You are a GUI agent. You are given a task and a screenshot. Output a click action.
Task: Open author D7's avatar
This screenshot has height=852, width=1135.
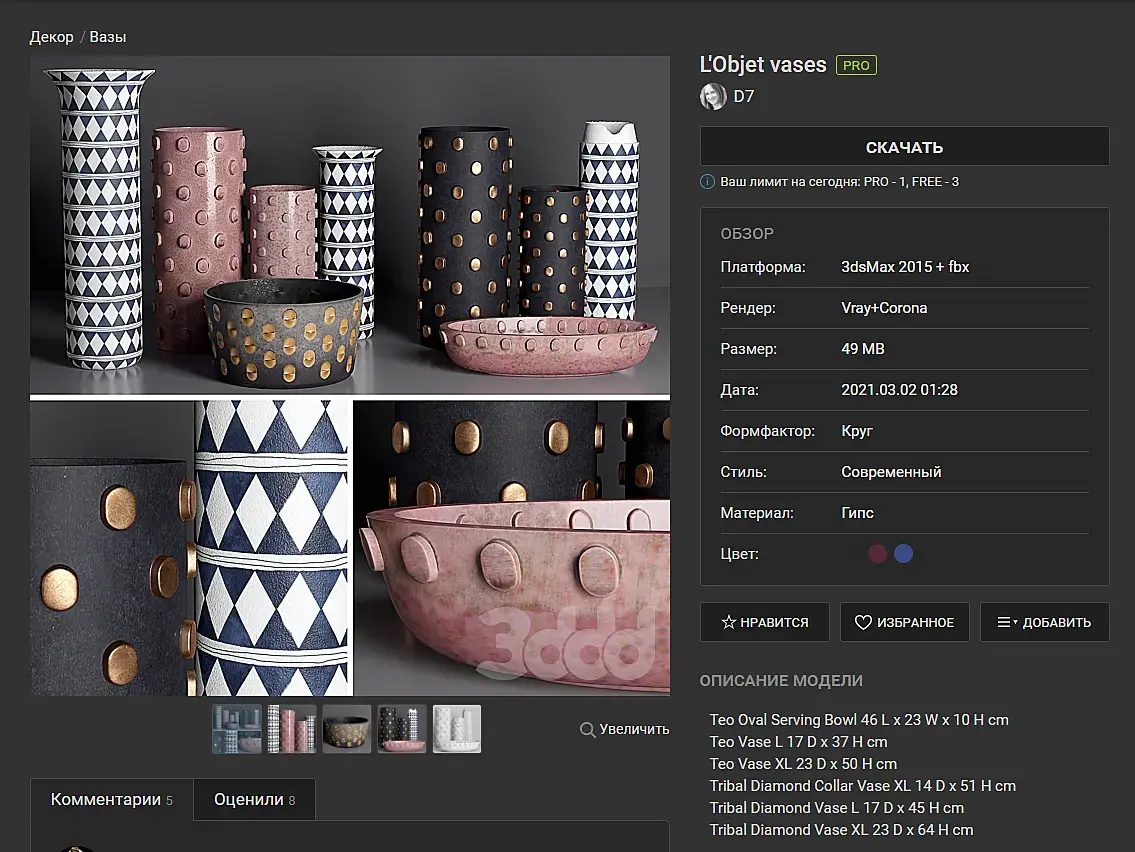point(713,96)
